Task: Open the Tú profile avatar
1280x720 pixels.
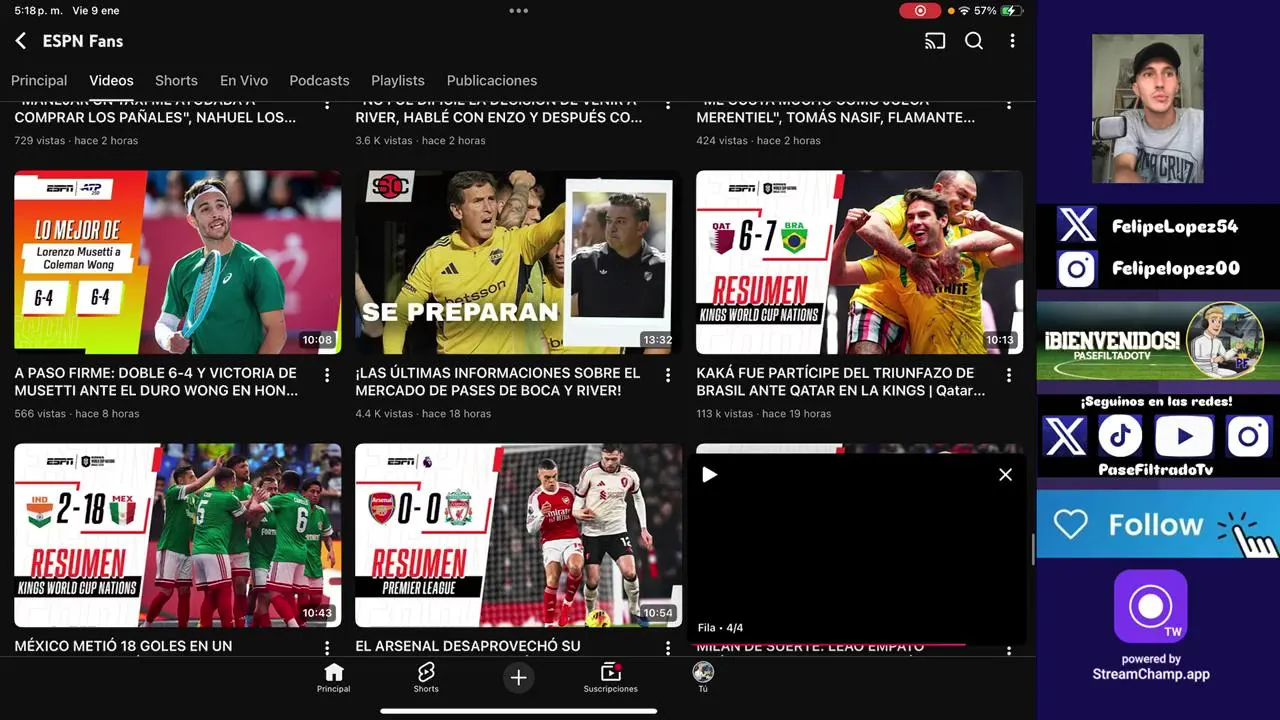Action: point(703,678)
